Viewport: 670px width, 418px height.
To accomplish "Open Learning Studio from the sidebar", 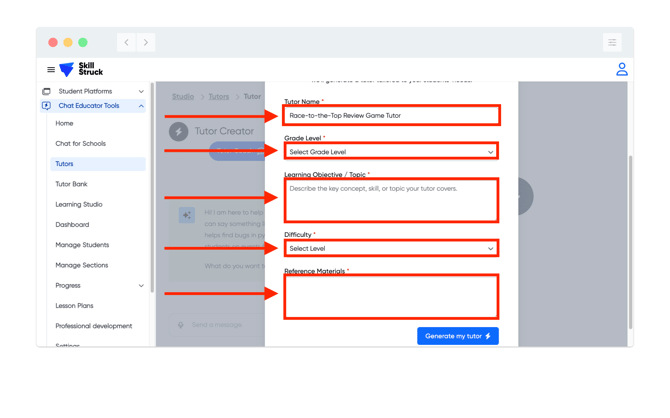I will 79,204.
